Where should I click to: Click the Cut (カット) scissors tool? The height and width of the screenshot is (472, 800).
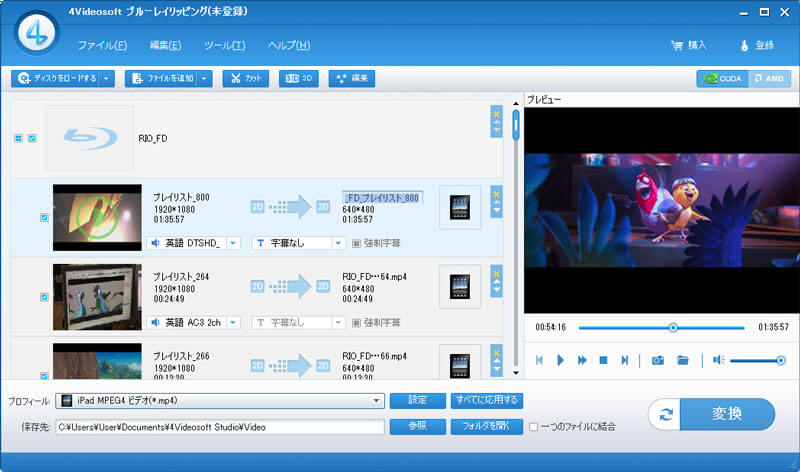(x=245, y=78)
